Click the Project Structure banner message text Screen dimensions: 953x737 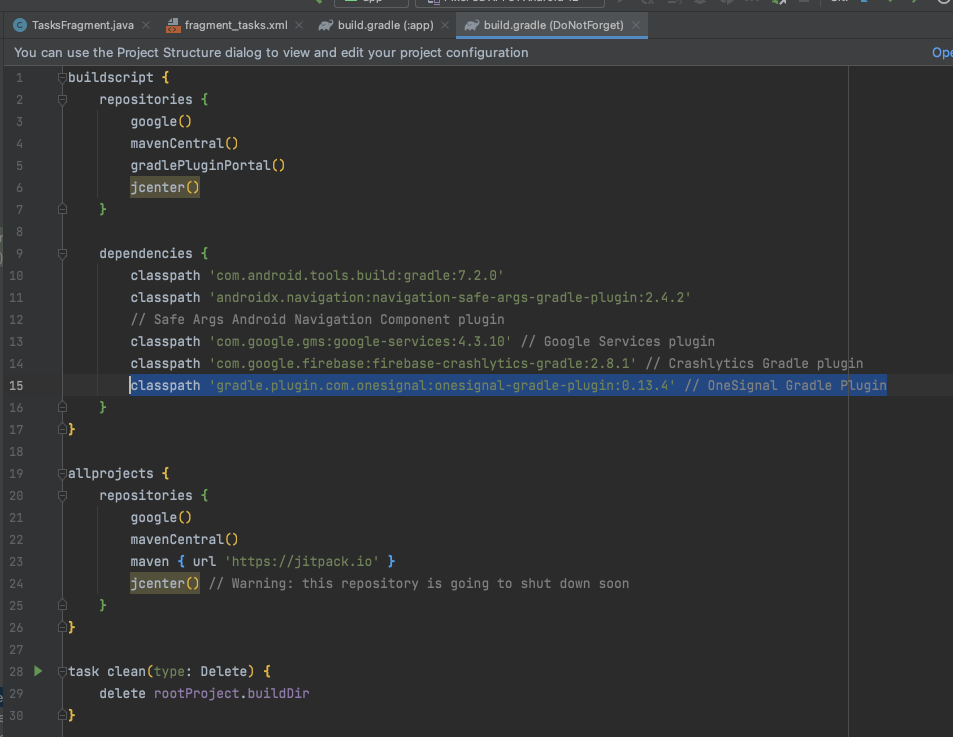tap(271, 52)
